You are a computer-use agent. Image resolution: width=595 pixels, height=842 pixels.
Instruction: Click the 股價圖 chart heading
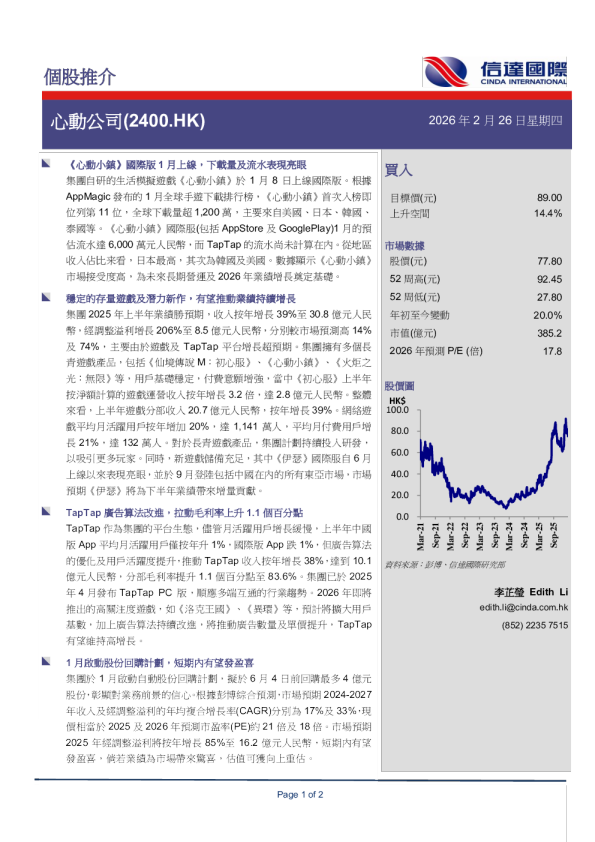click(400, 386)
